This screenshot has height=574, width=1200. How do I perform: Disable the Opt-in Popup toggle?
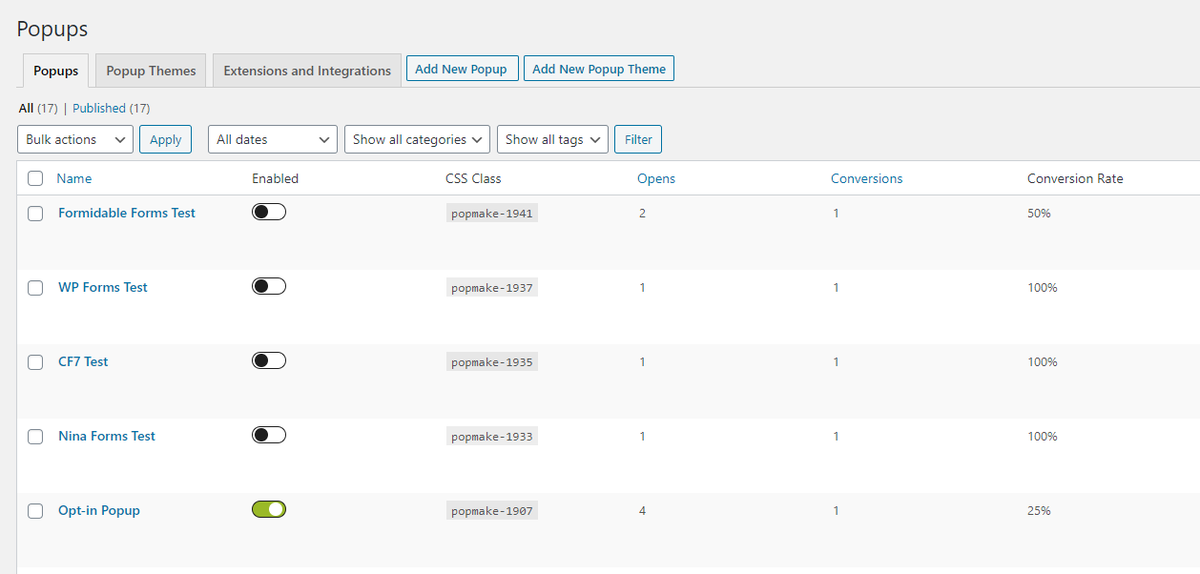pyautogui.click(x=269, y=509)
